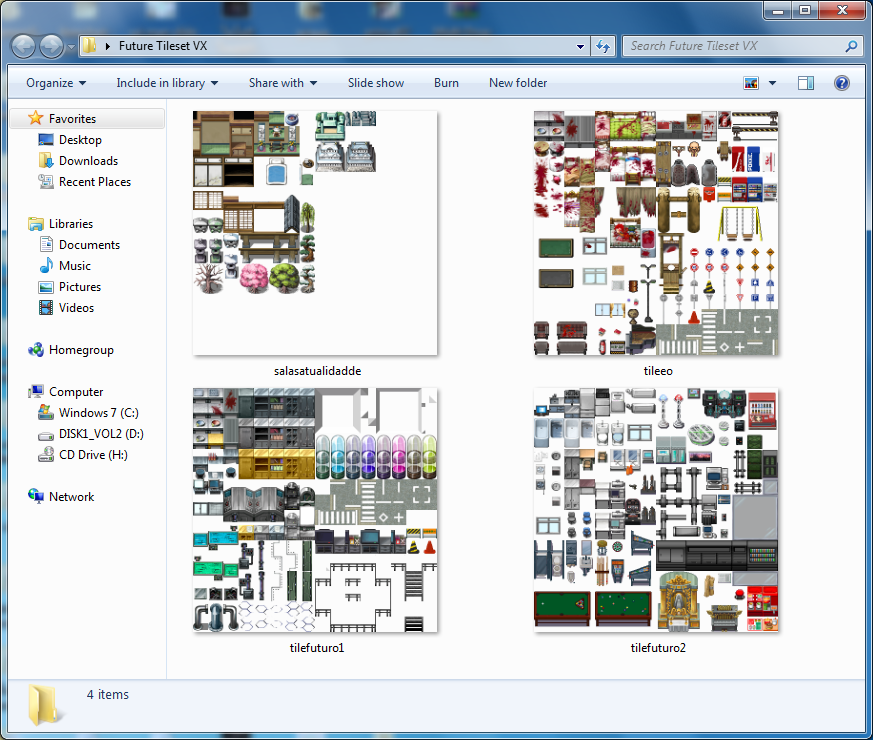Select the tilefuturo1 thumbnail image
The width and height of the screenshot is (873, 740).
pyautogui.click(x=315, y=510)
